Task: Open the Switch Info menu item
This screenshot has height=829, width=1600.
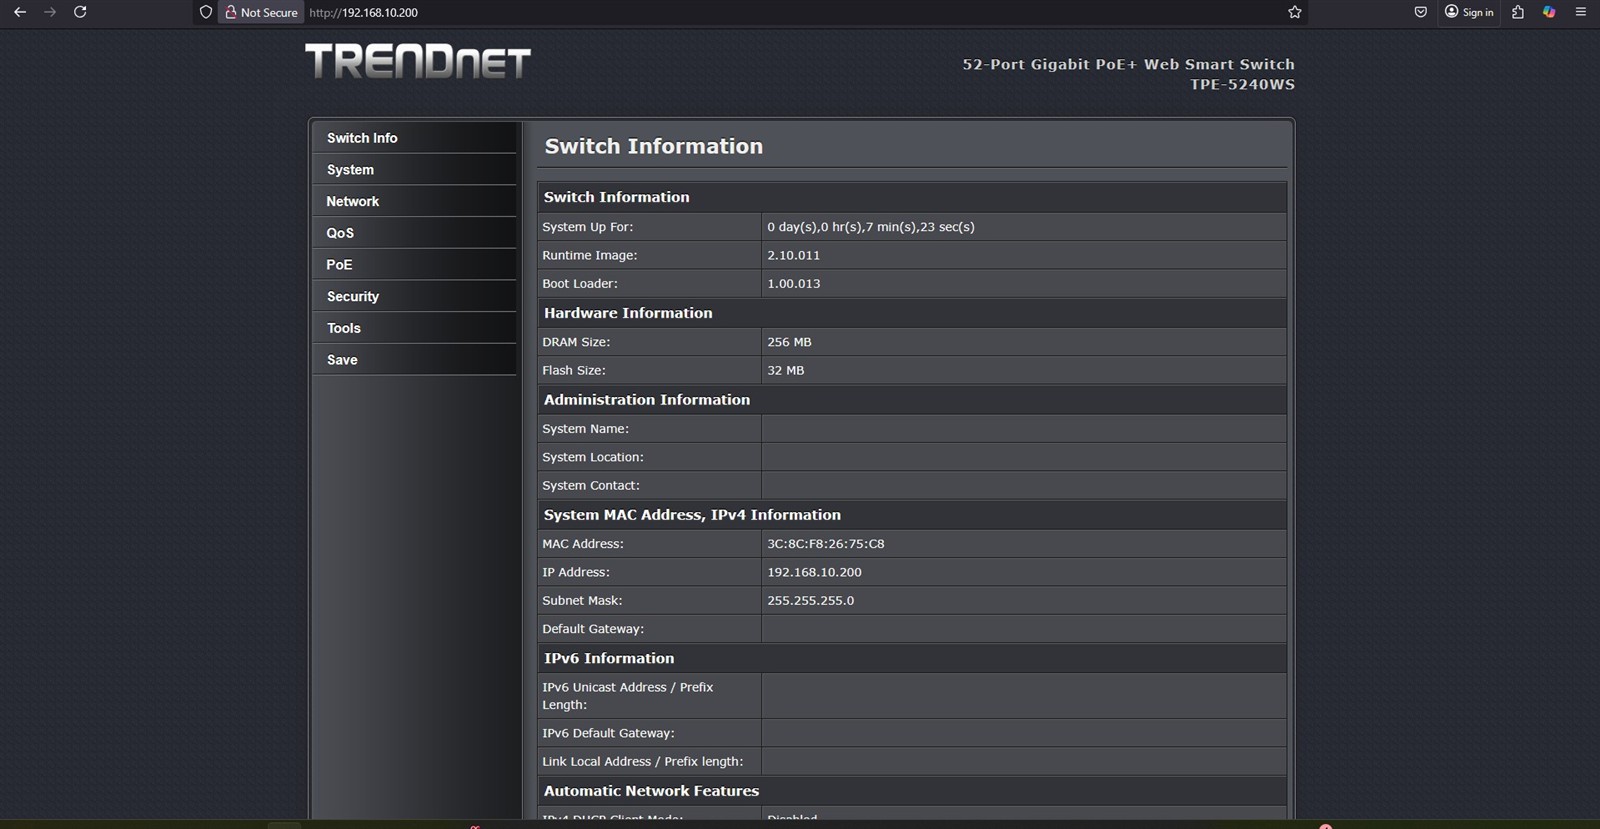Action: (415, 138)
